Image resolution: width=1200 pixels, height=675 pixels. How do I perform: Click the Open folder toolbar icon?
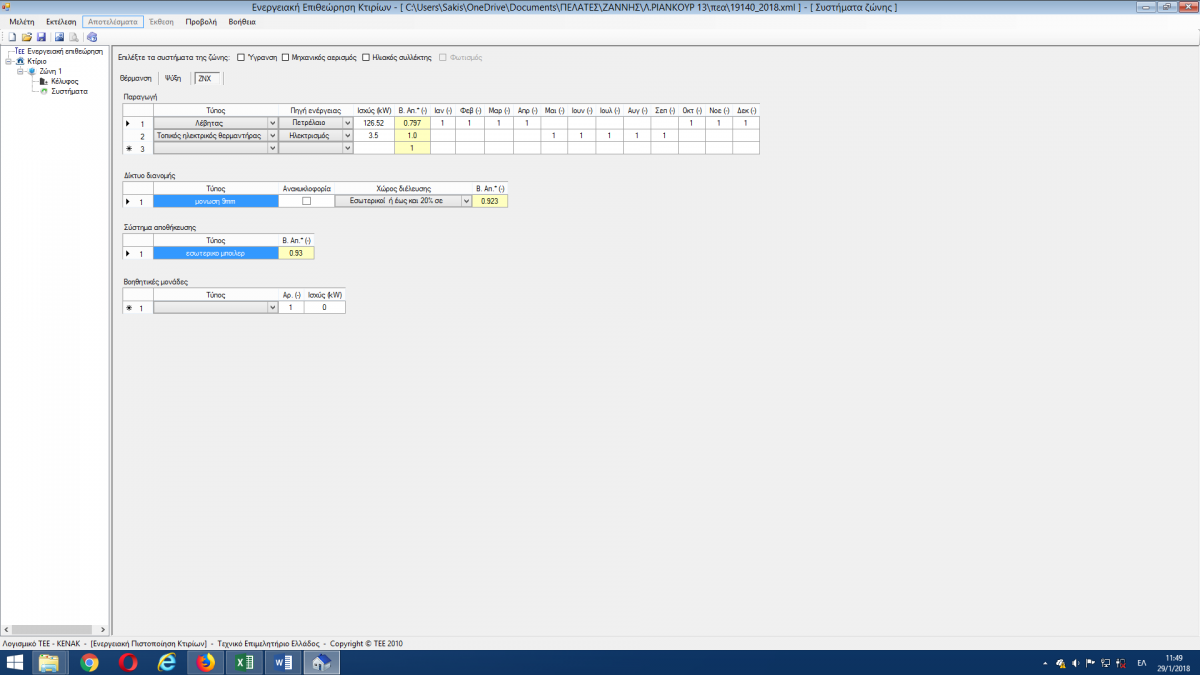[27, 36]
